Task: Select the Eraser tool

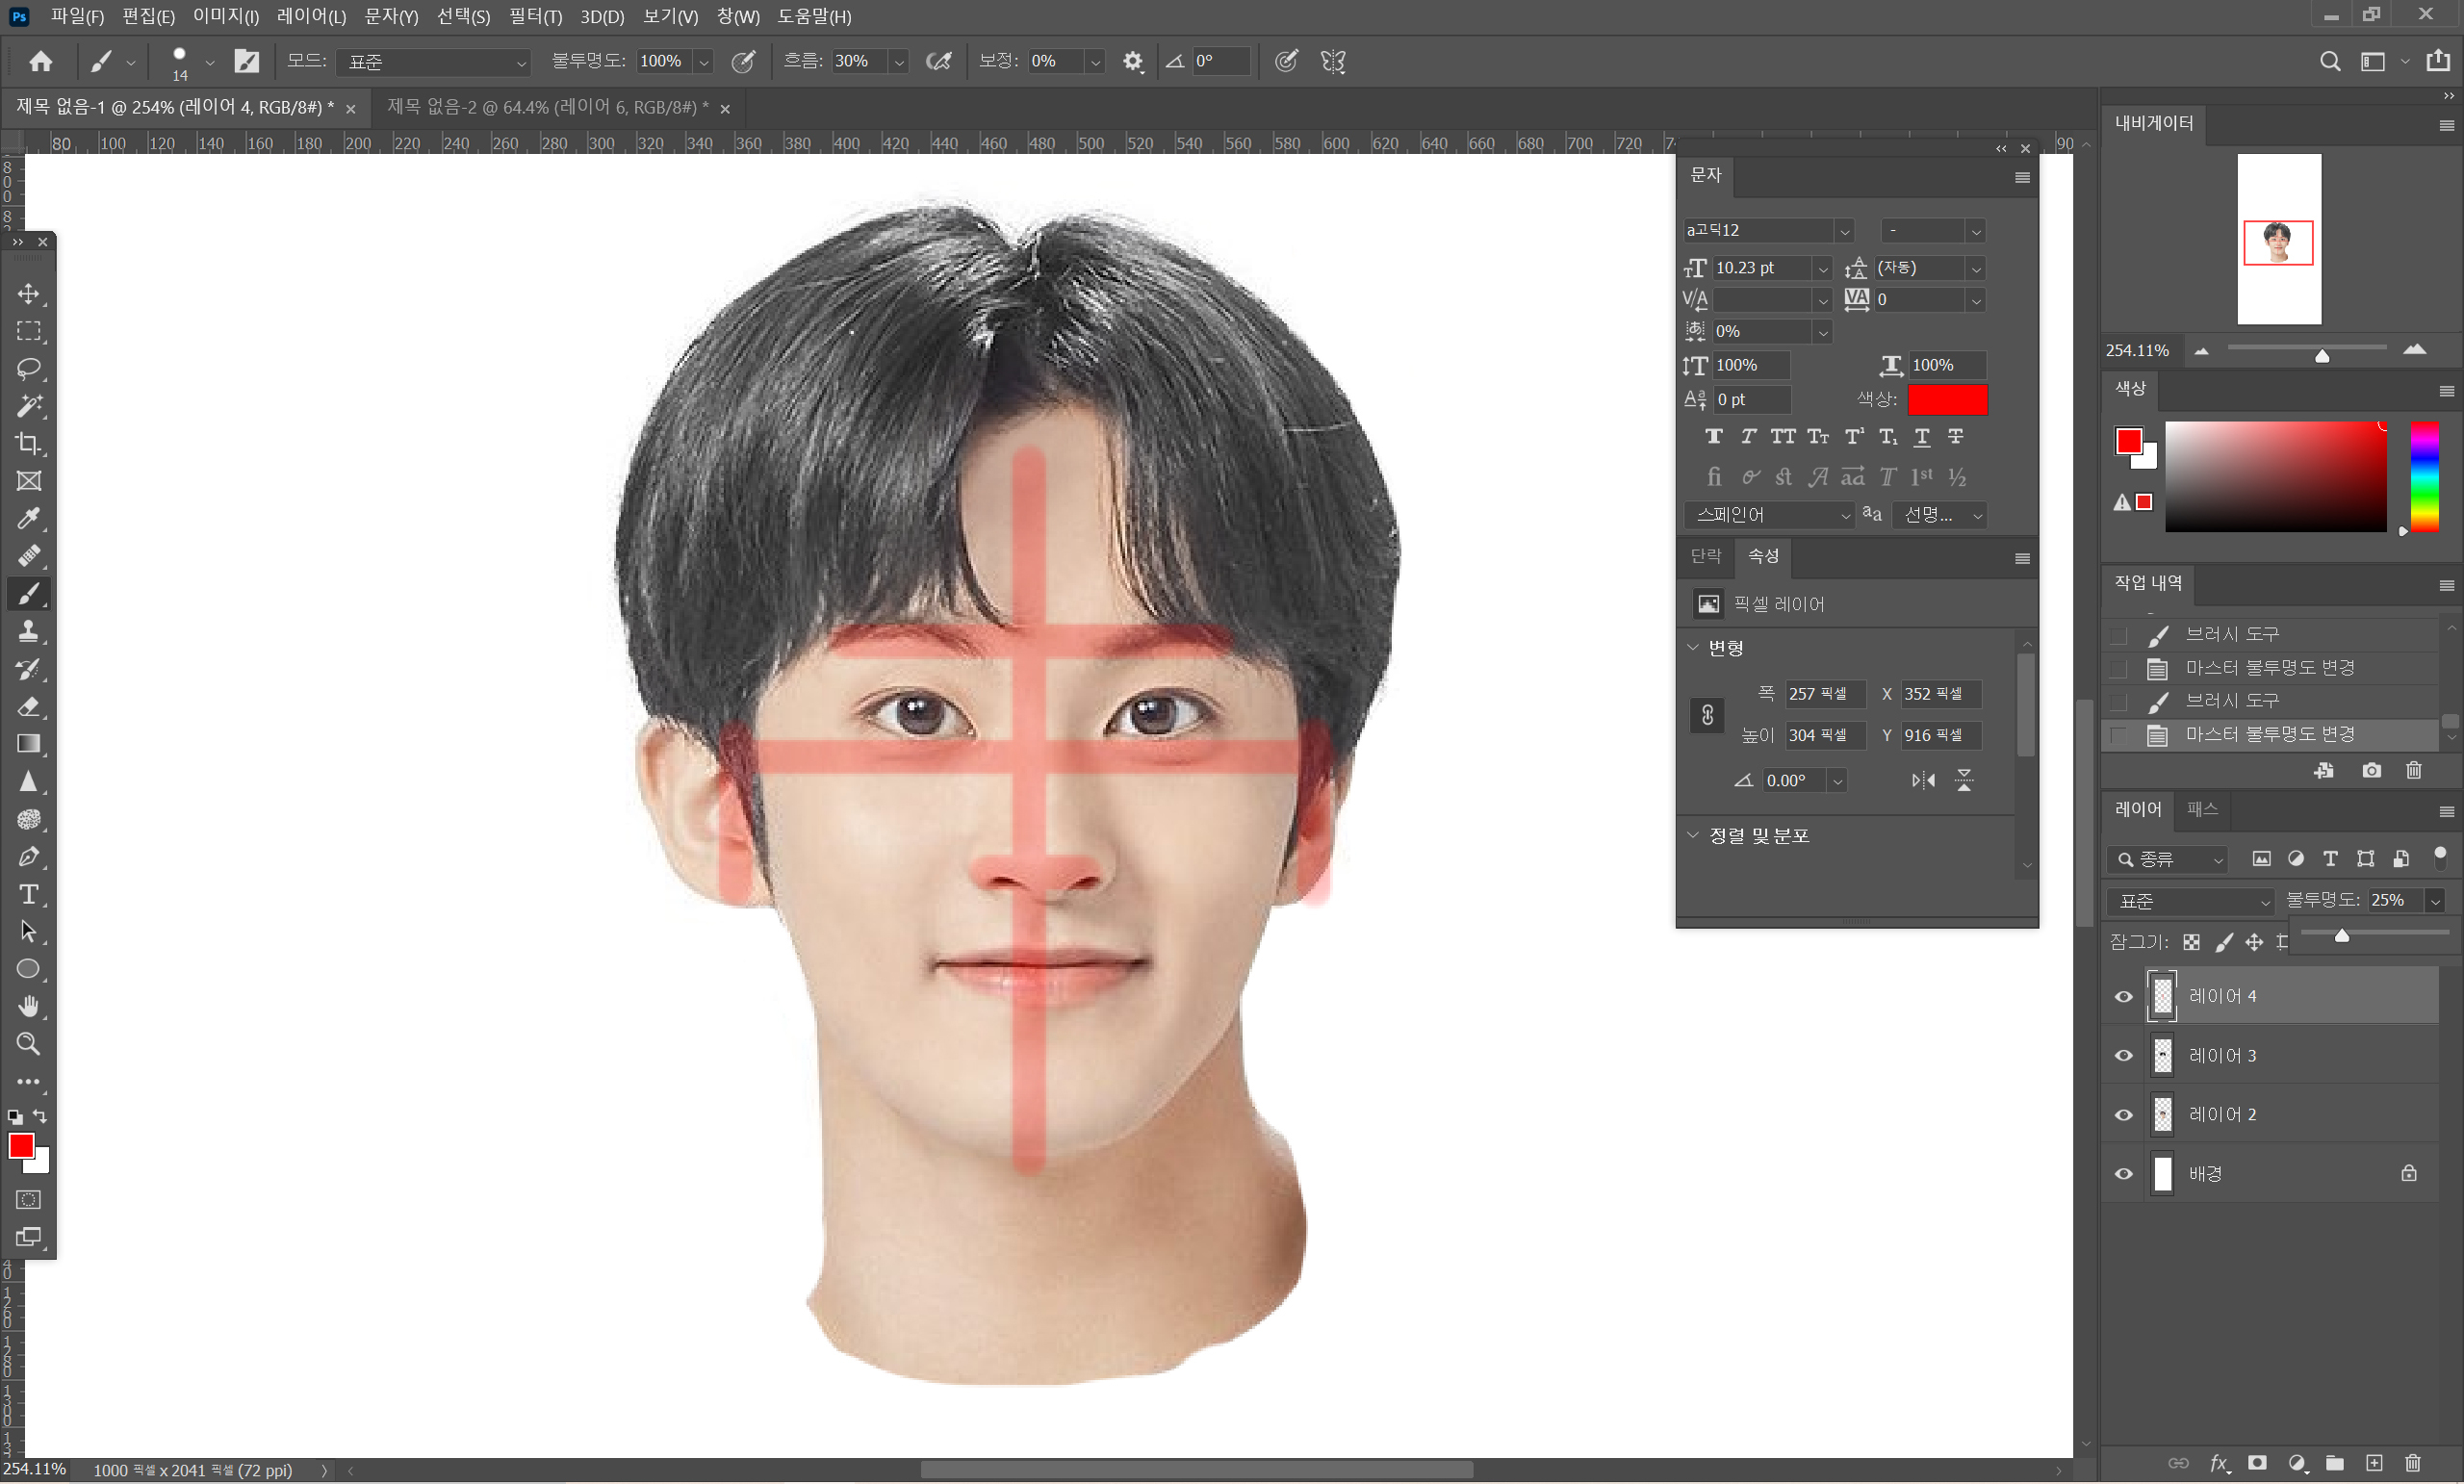Action: (x=28, y=706)
